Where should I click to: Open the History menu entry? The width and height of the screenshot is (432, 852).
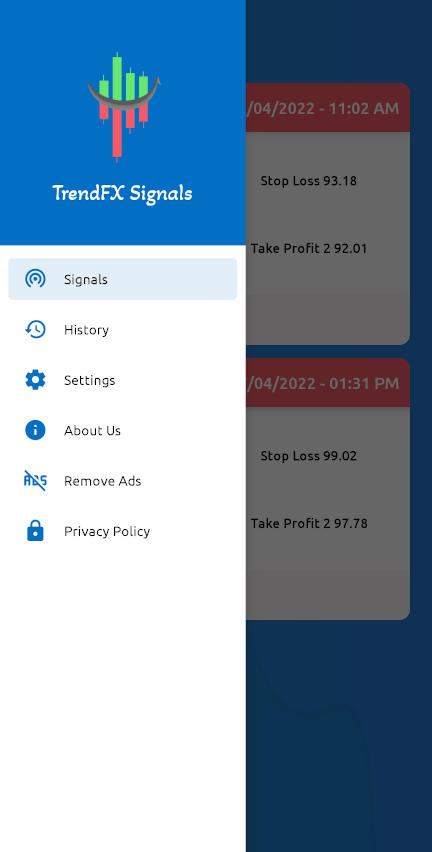coord(123,330)
